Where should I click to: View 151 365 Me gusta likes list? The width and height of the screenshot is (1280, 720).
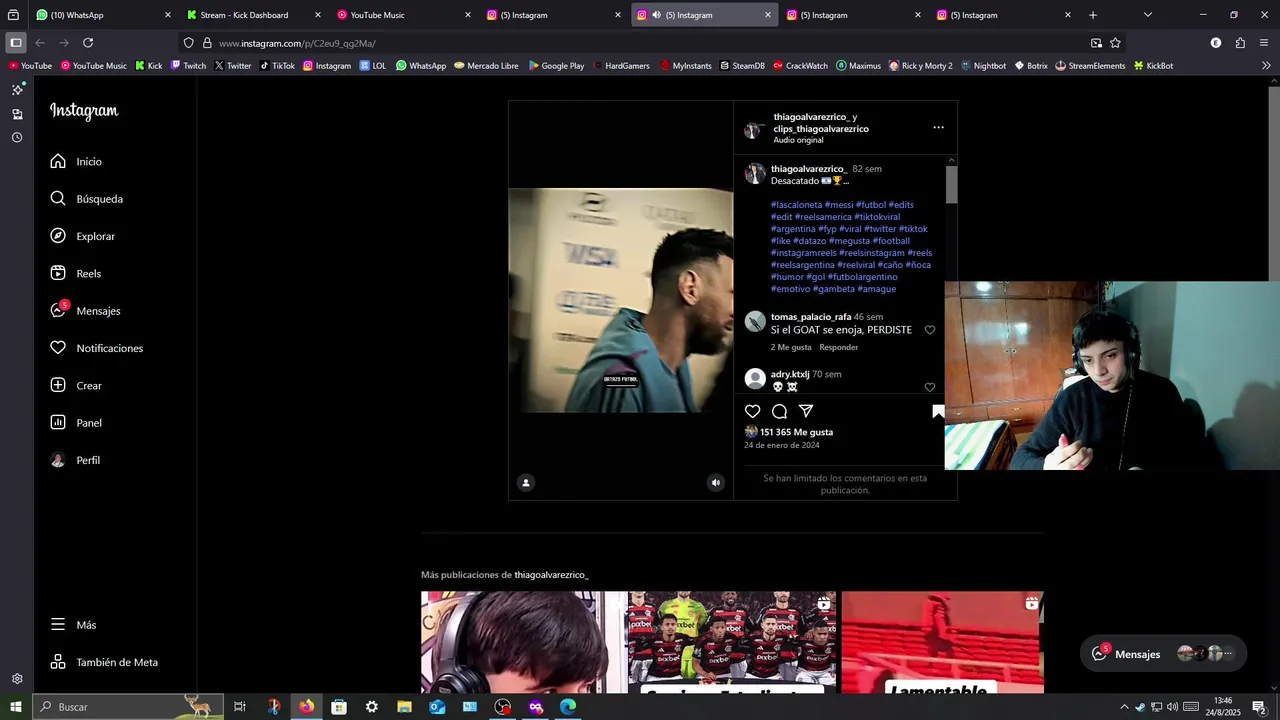pos(796,432)
